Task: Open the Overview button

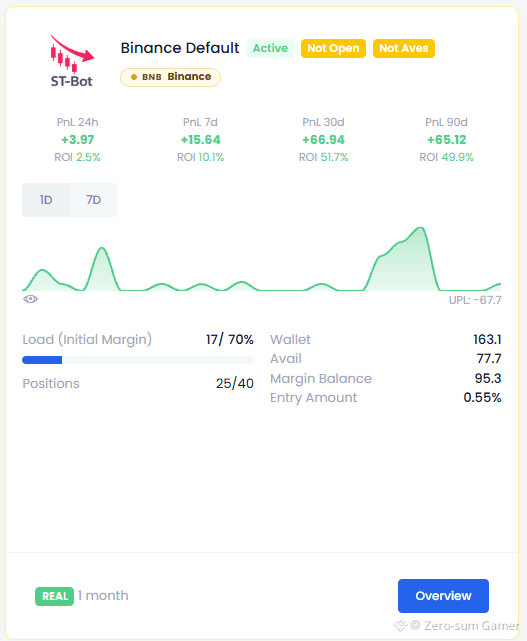Action: (443, 596)
